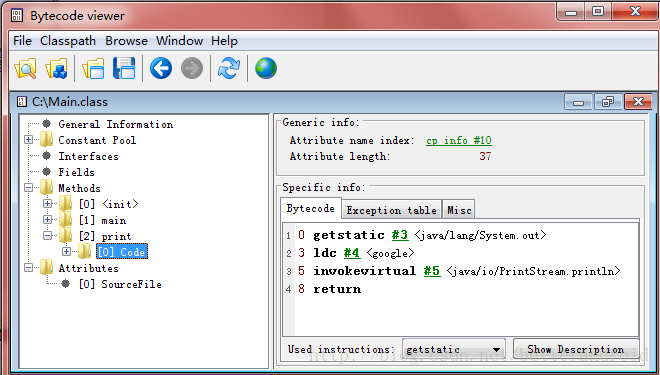Select the [1] main method item
Screen dimensions: 660x375
click(x=102, y=220)
